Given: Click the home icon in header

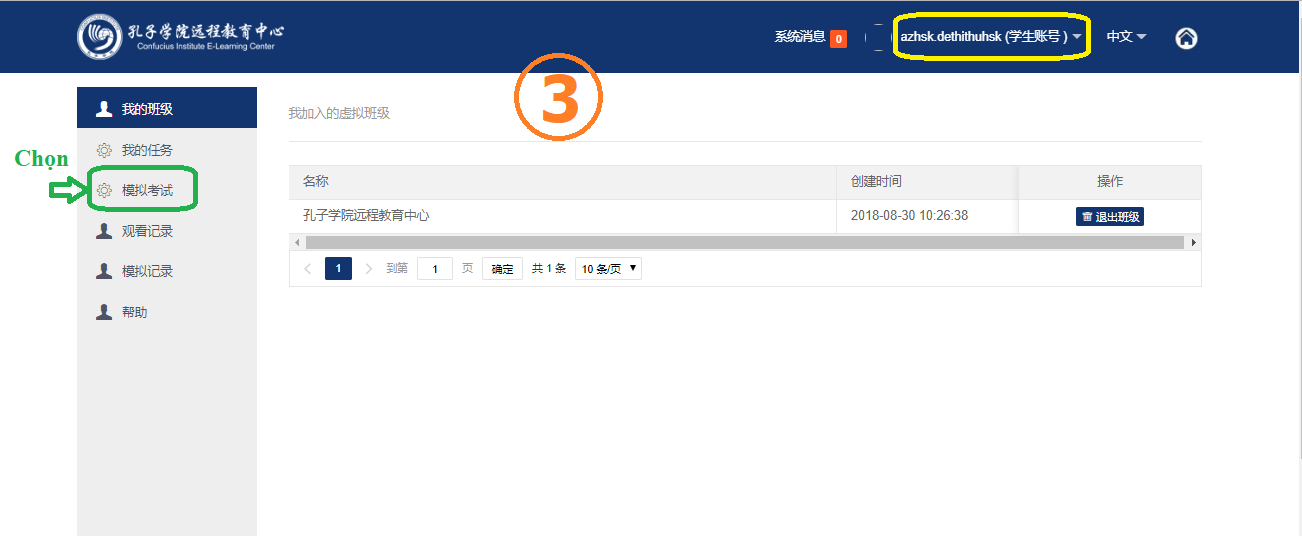Looking at the screenshot, I should [1186, 38].
